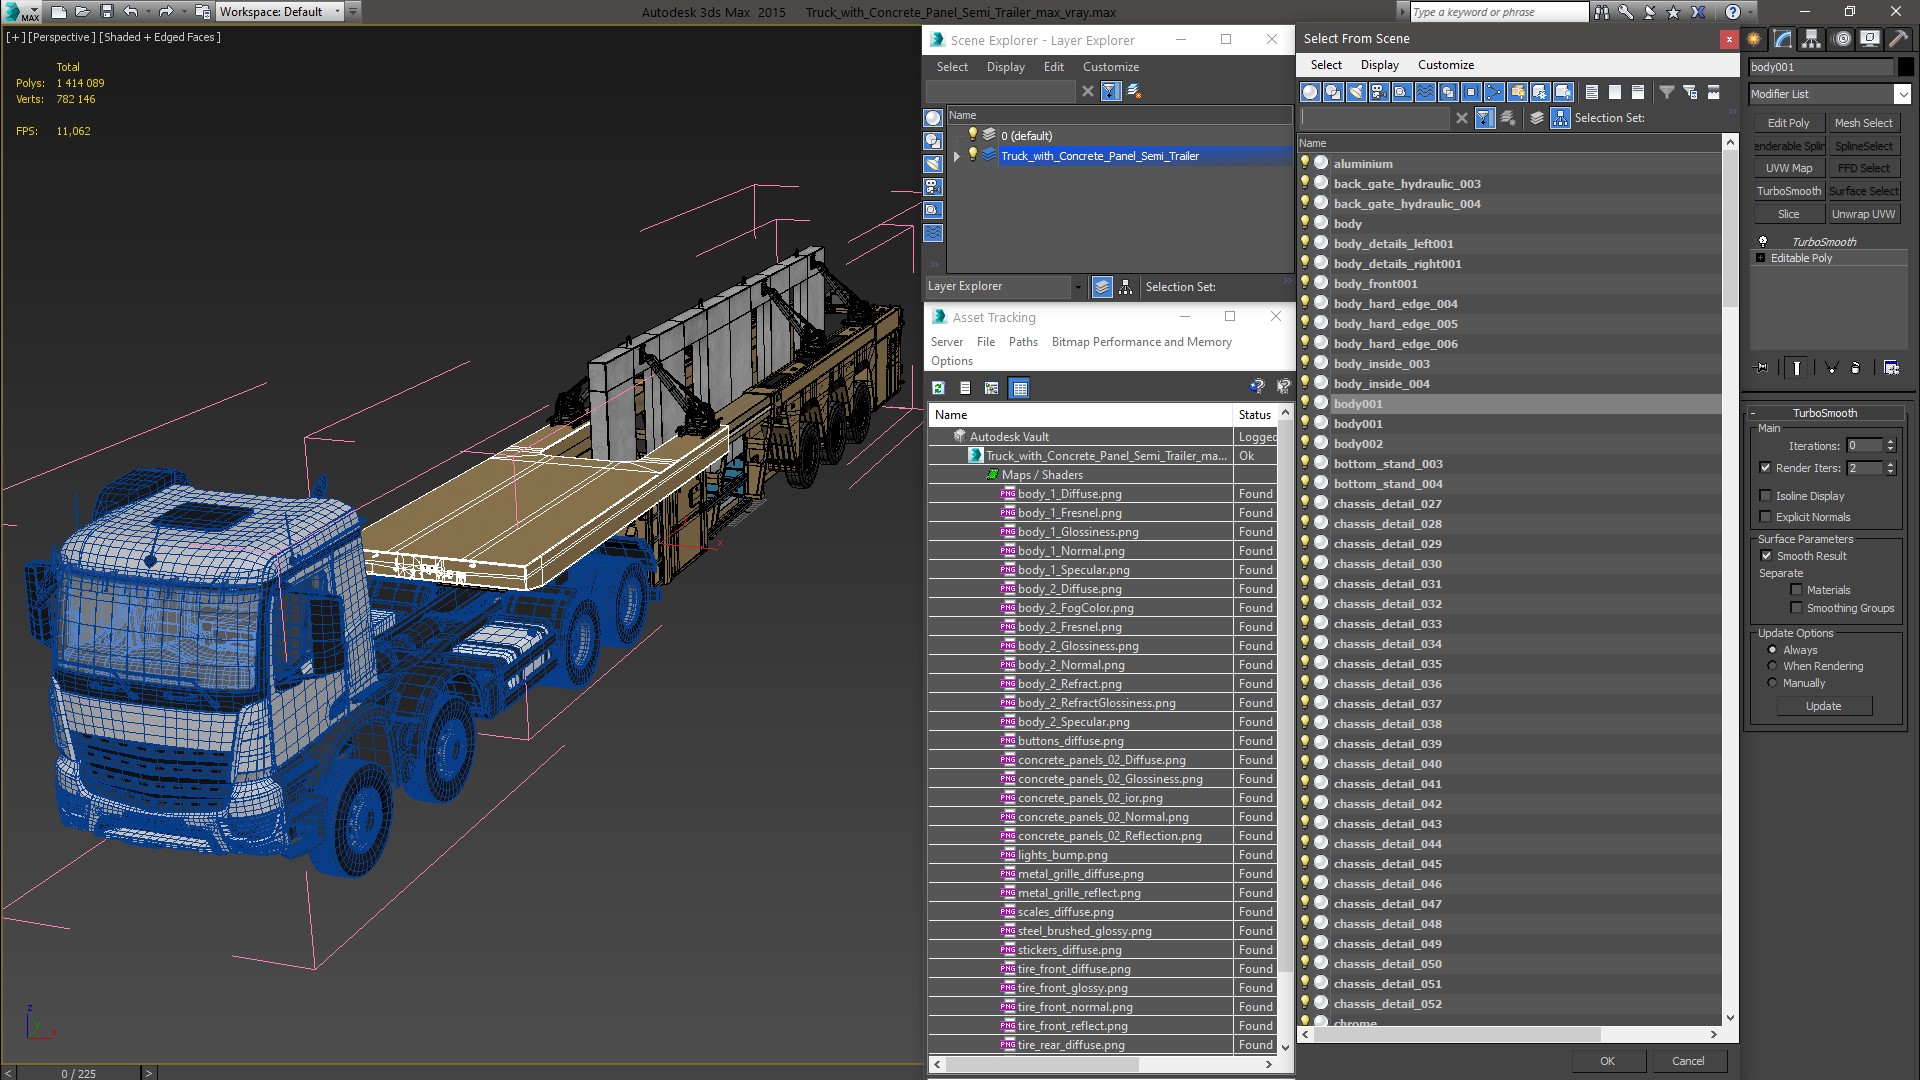Open Bitmap Performance and Memory menu

1141,342
